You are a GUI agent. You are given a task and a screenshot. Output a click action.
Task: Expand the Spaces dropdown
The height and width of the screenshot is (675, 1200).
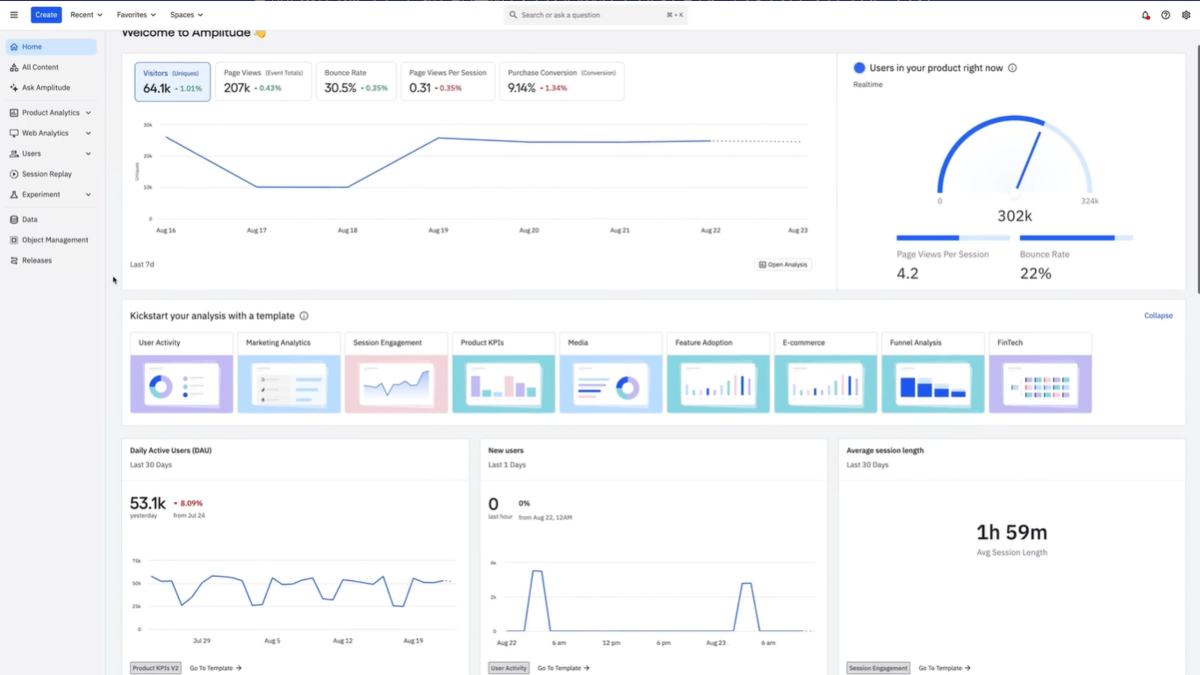click(x=186, y=15)
